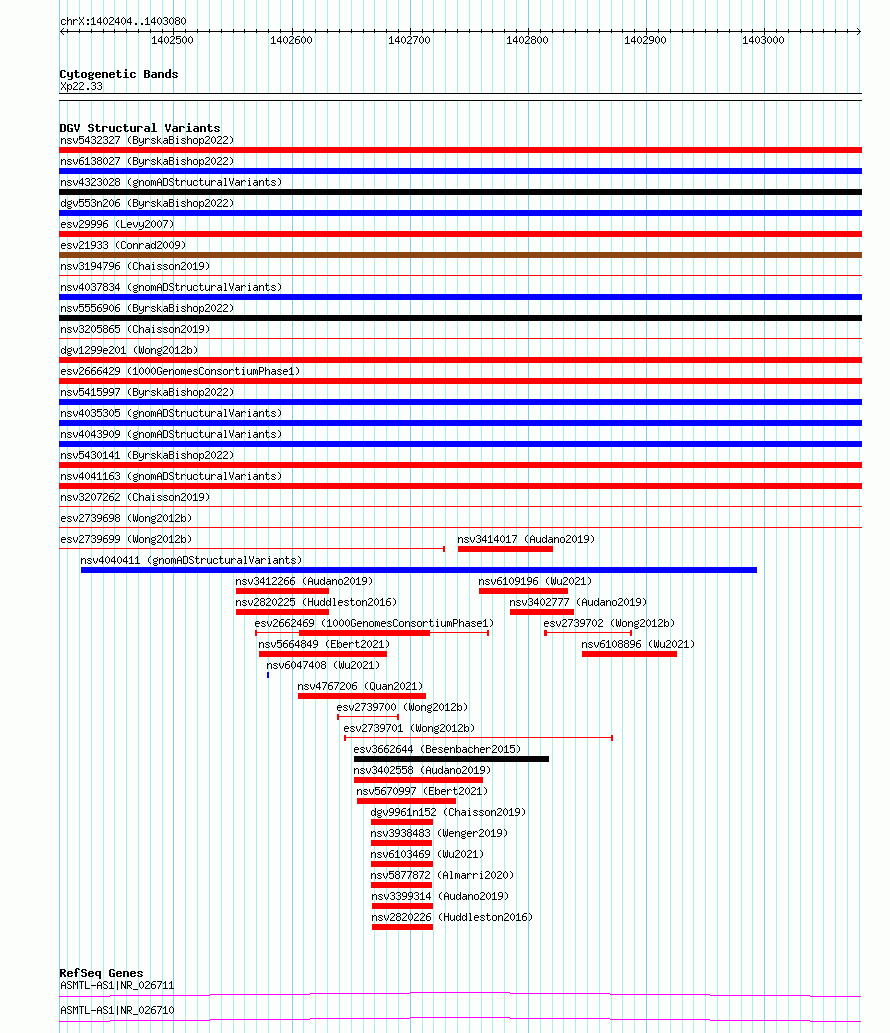Select nsv5430141 (ByrskaBishop2022) label

147,455
